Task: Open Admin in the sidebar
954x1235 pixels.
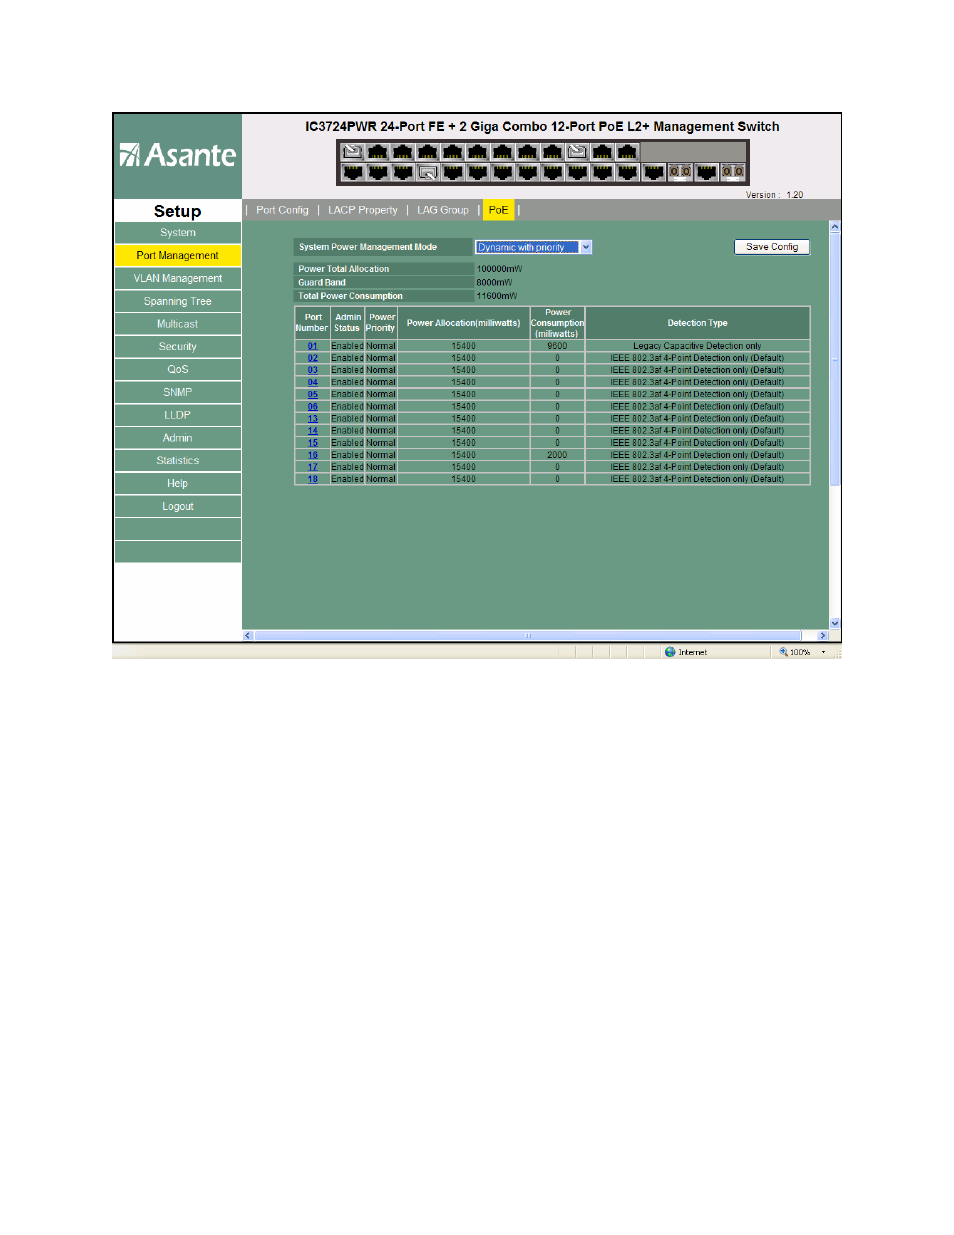Action: [x=178, y=438]
